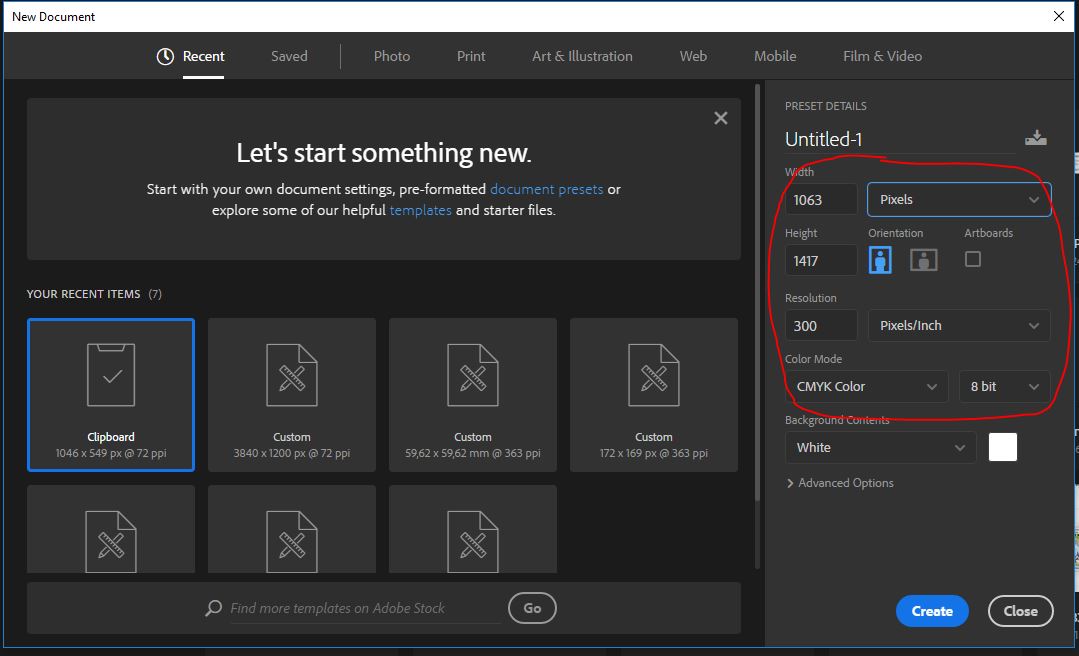The image size is (1079, 656).
Task: Click the Width input field
Action: (x=821, y=199)
